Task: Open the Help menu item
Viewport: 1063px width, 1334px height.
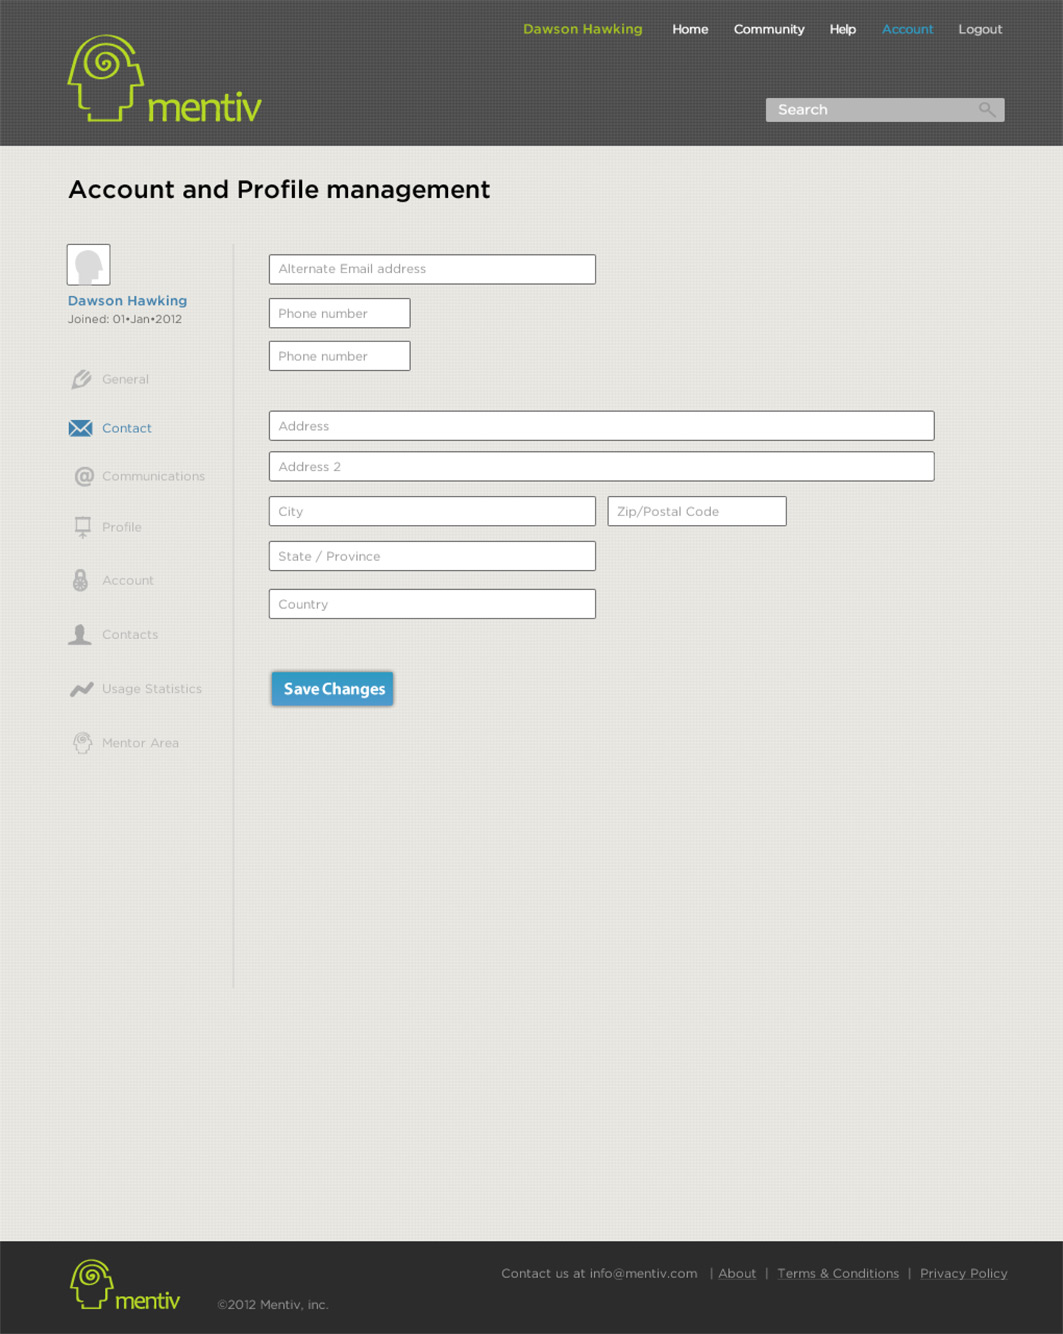Action: 842,29
